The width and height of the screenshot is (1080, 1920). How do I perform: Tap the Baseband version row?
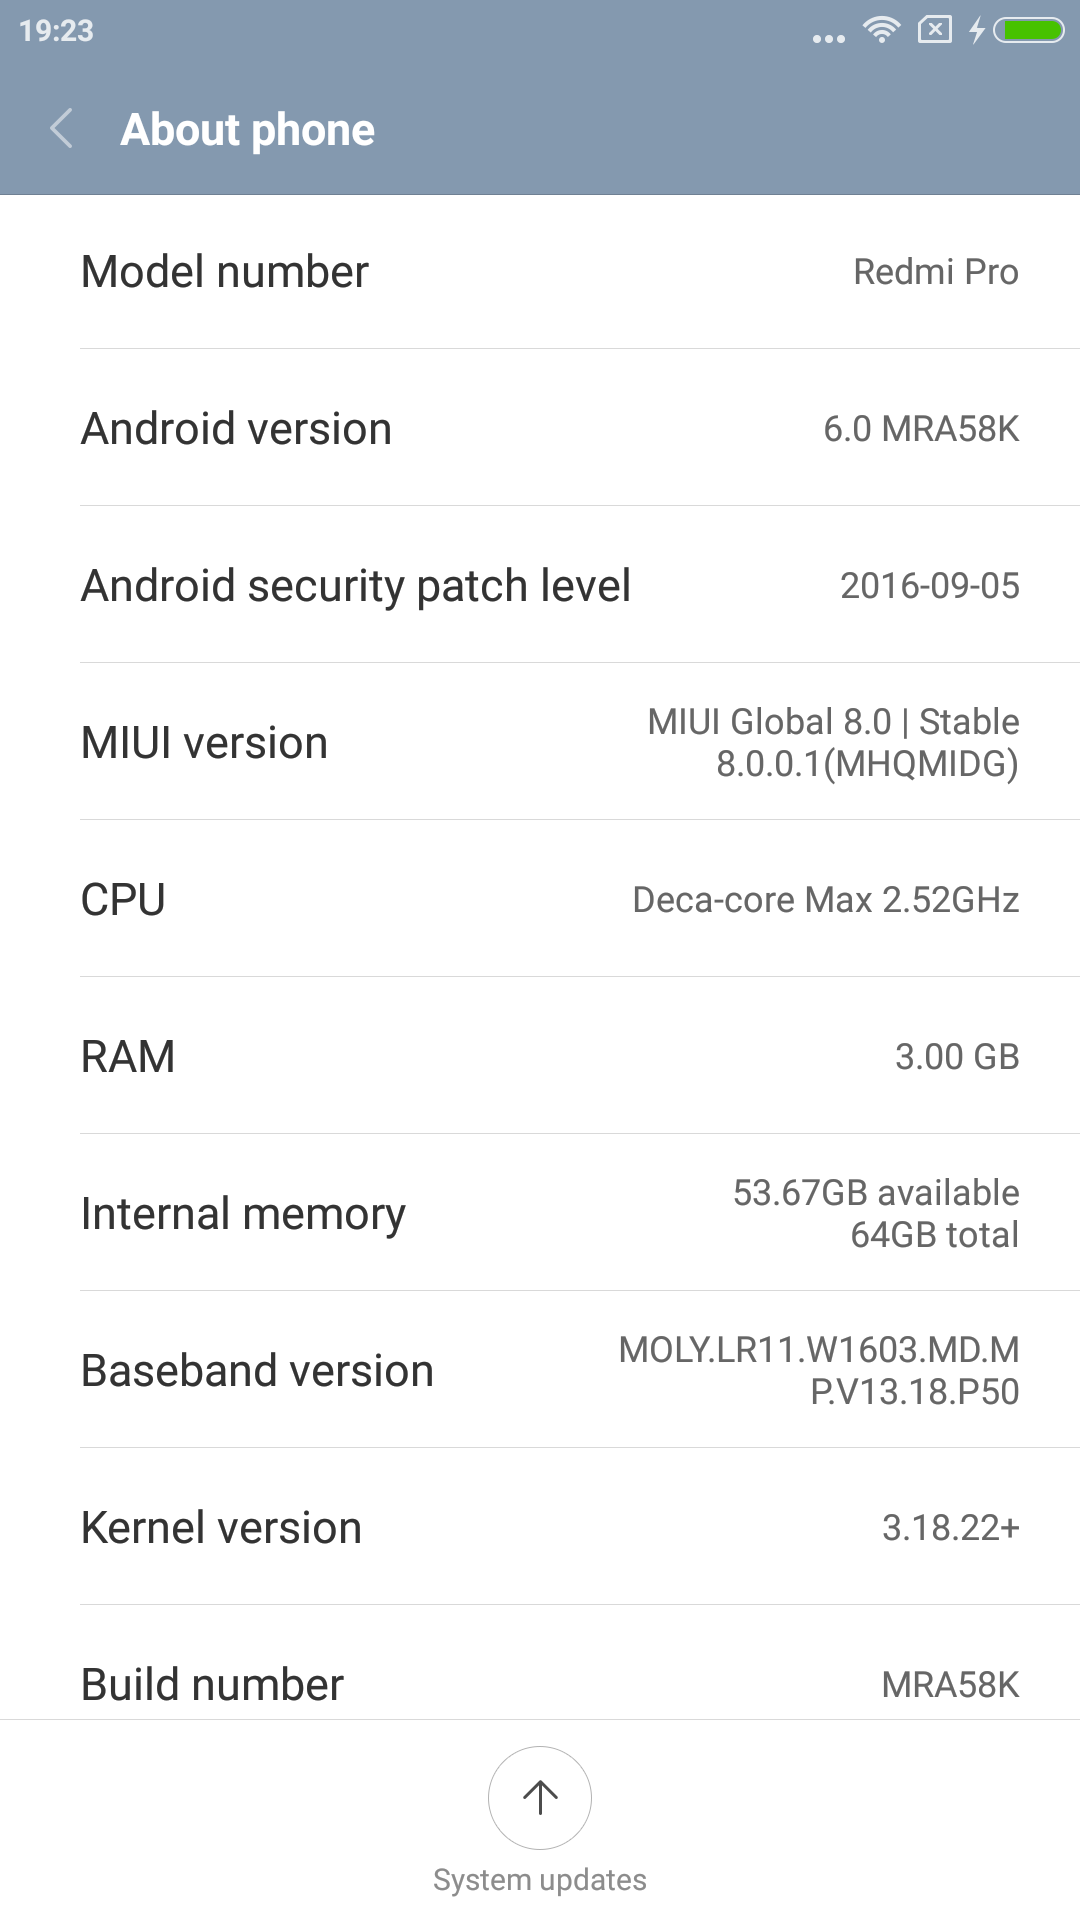pos(540,1371)
